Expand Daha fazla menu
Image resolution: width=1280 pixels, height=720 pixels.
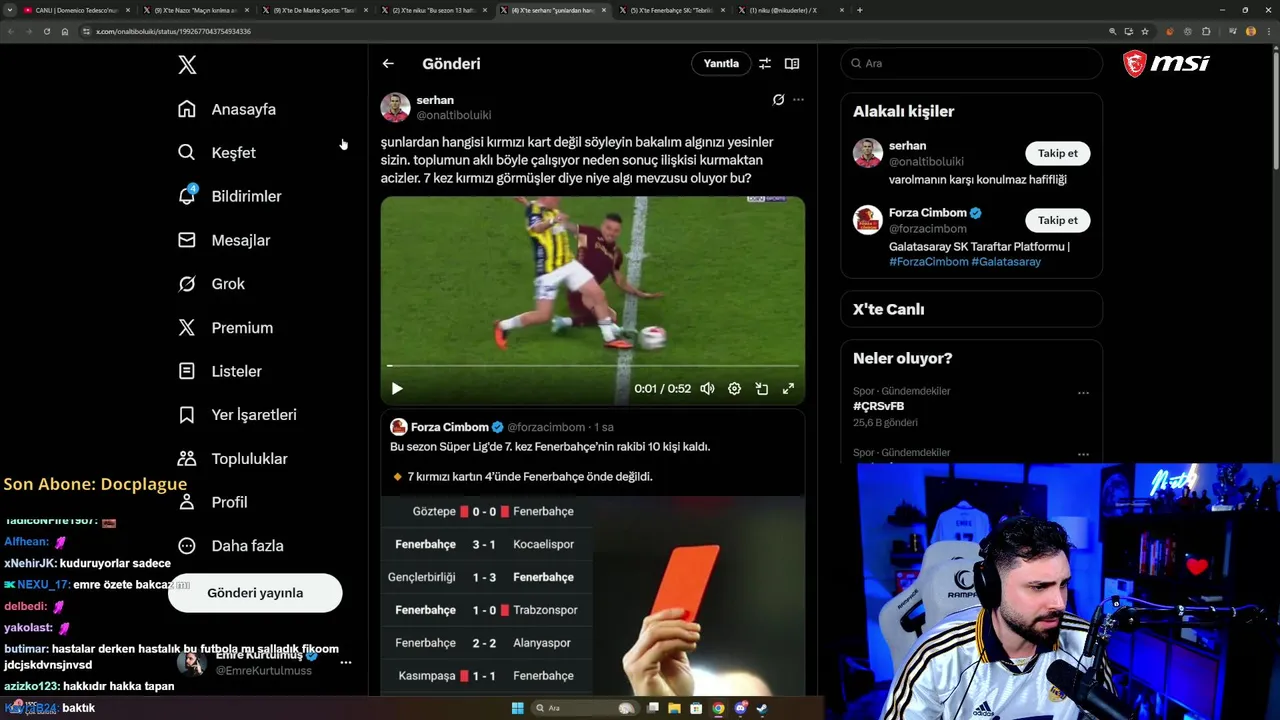click(230, 546)
